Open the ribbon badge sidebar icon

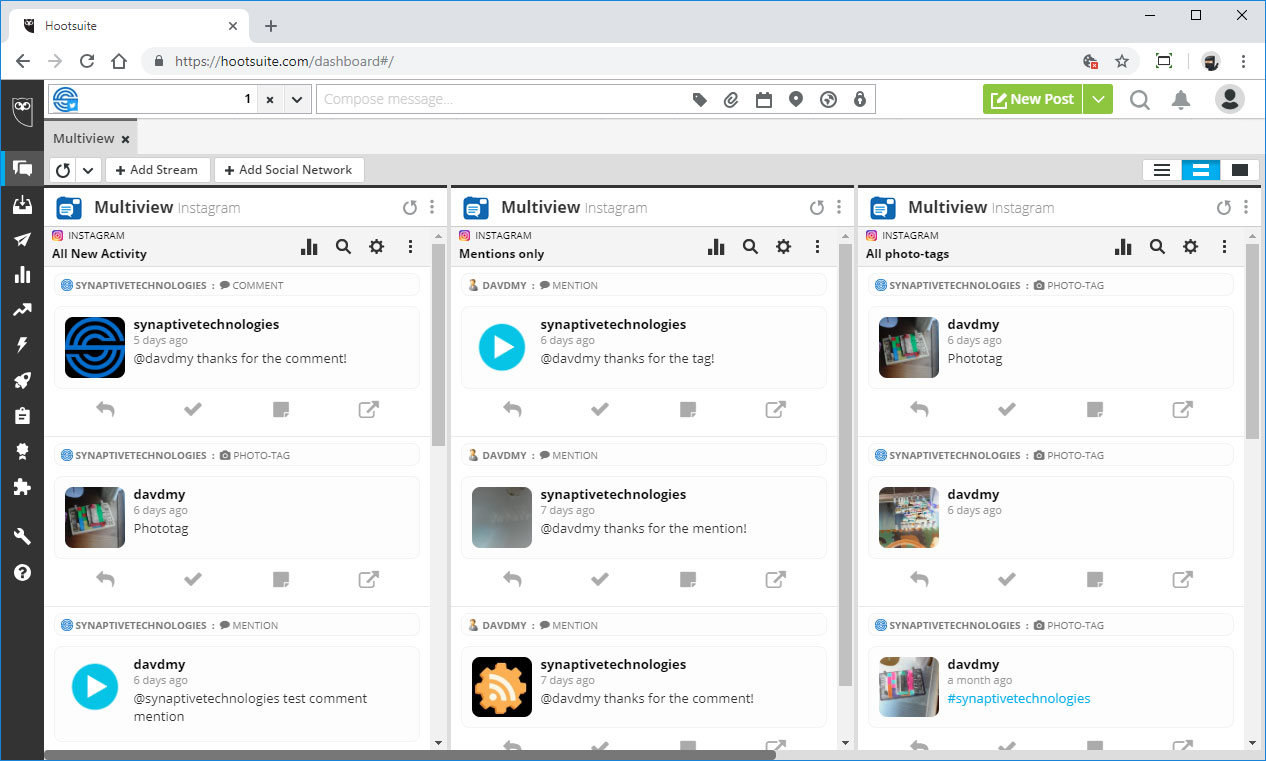22,451
